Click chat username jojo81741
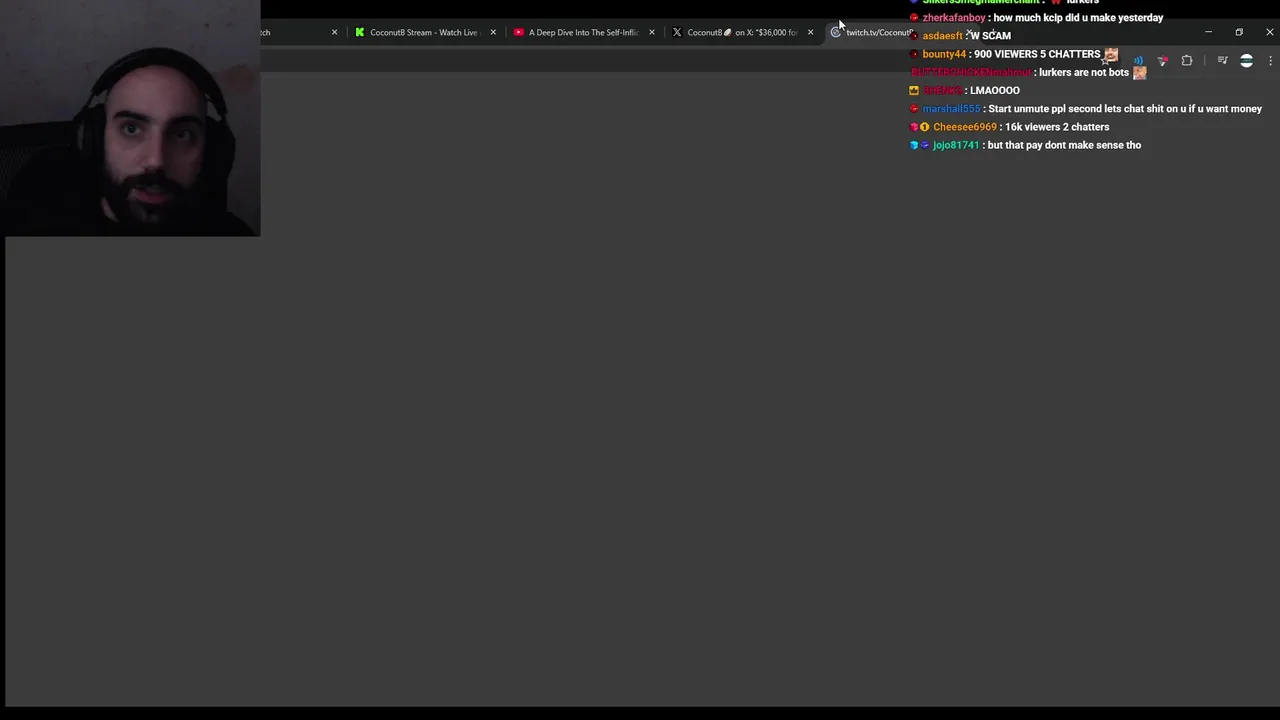Image resolution: width=1280 pixels, height=720 pixels. 956,145
